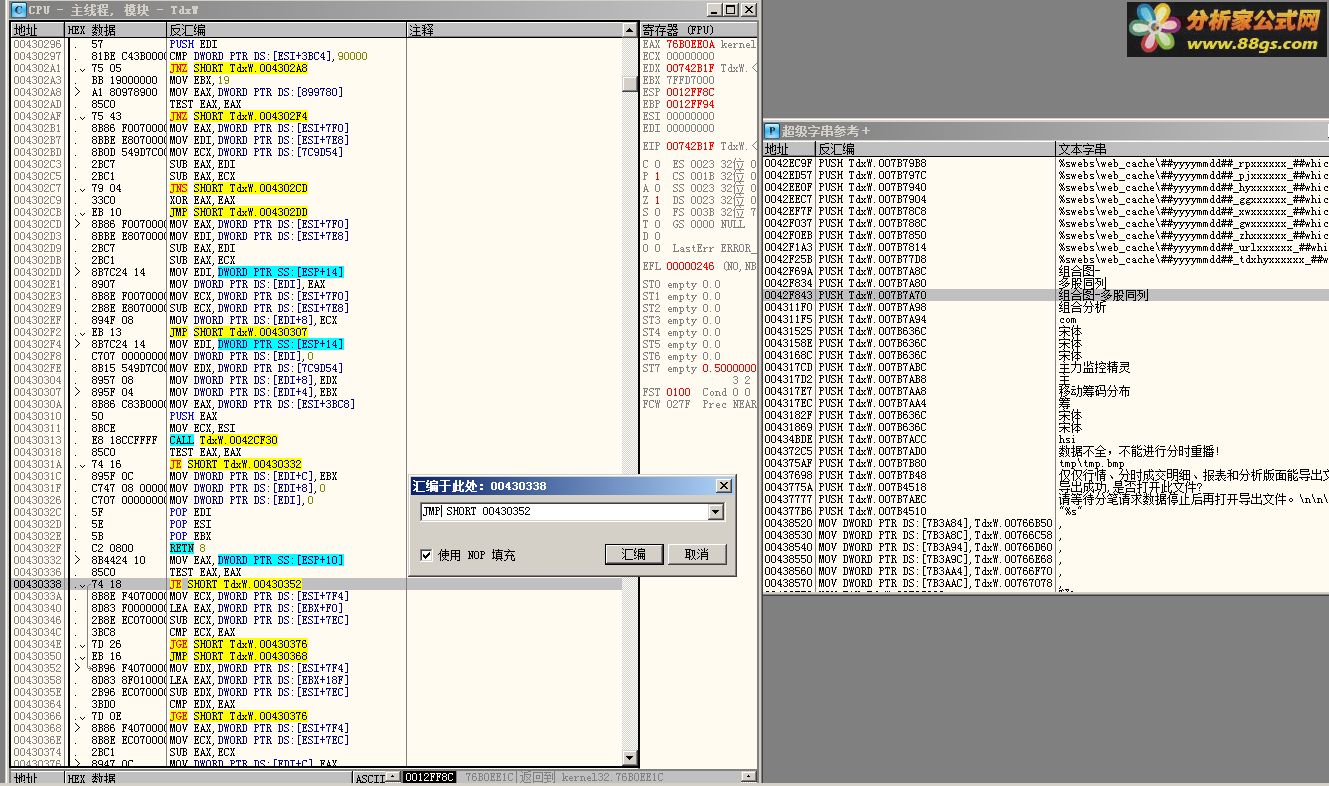
Task: Open the assemble command history dropdown
Action: [715, 512]
